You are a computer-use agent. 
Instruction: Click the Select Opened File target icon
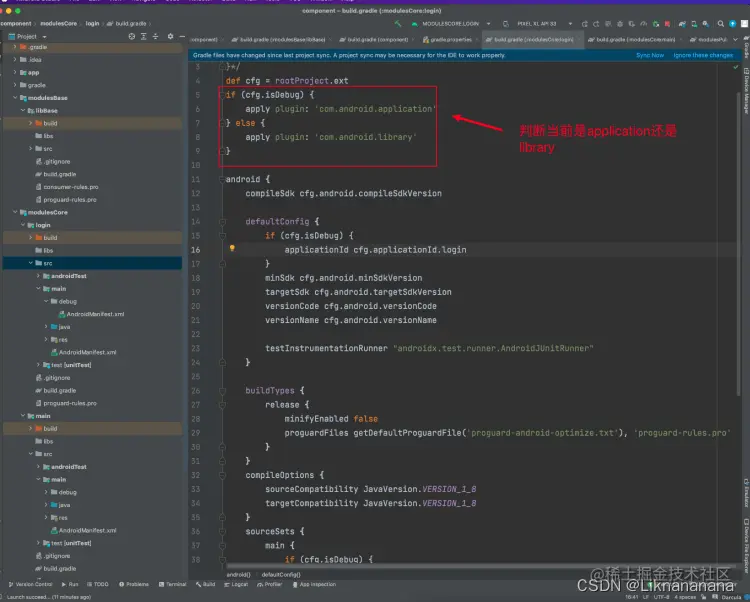tap(132, 36)
